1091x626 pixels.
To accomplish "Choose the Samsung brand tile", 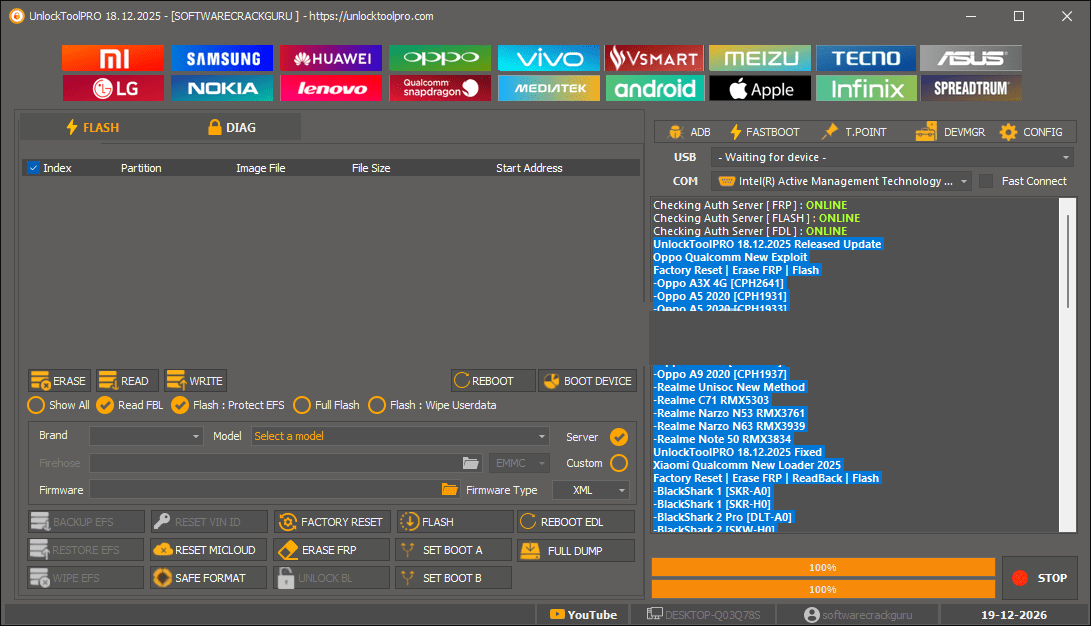I will pos(222,58).
